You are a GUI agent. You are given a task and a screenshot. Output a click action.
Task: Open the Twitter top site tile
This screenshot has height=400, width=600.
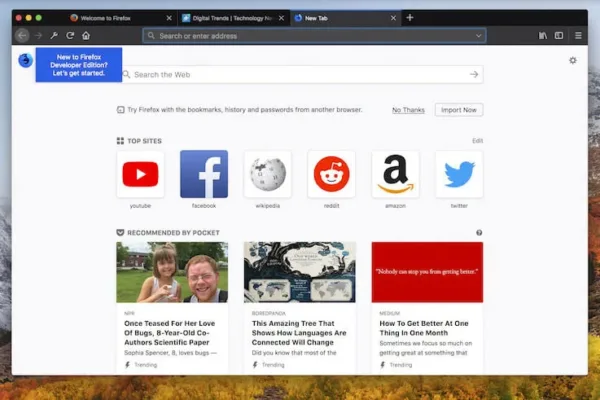(459, 174)
